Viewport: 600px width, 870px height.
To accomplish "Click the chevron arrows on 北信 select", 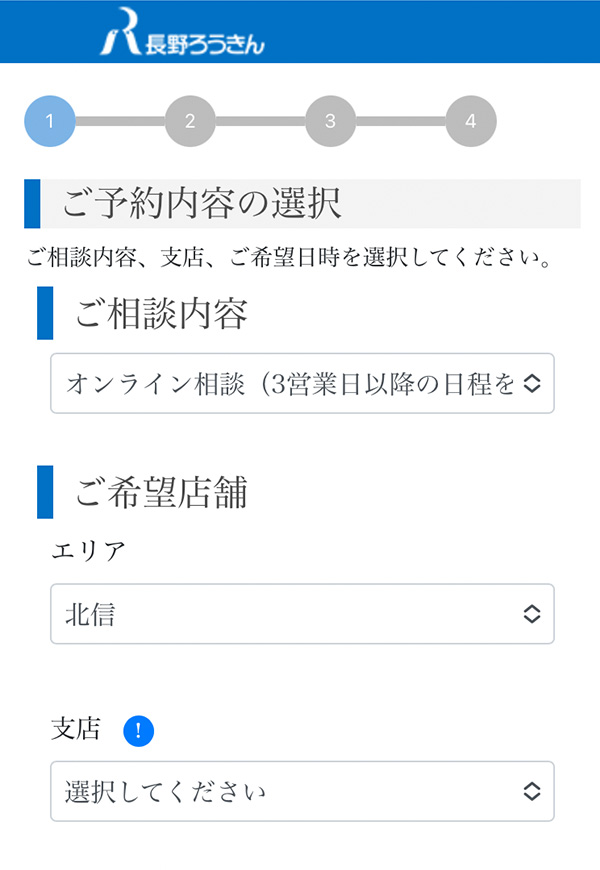I will 532,614.
